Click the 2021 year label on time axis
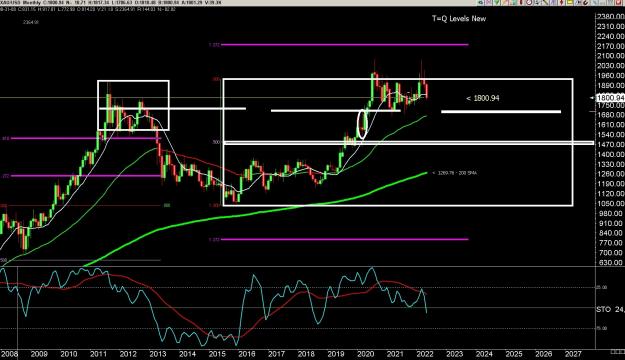 pyautogui.click(x=395, y=354)
